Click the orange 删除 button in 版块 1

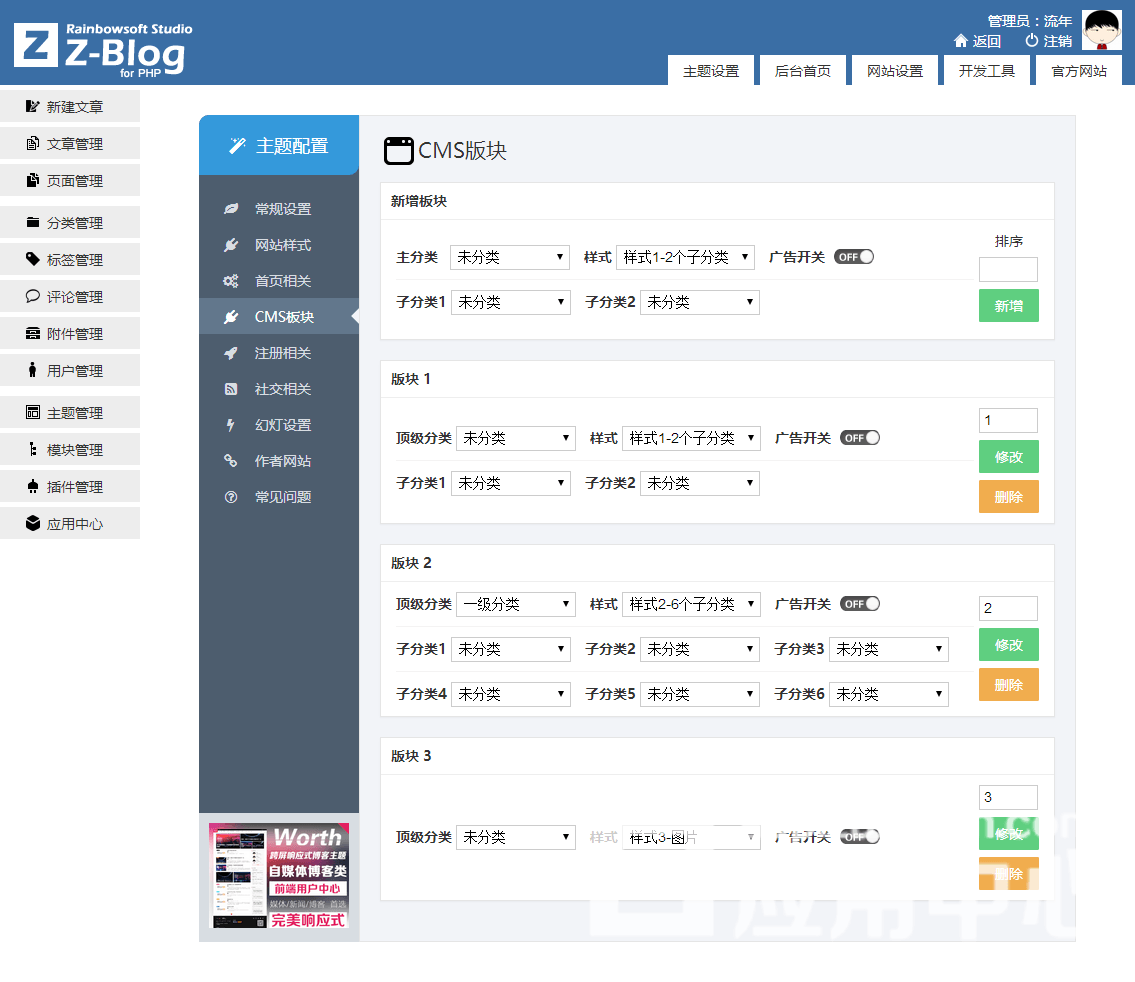1008,496
